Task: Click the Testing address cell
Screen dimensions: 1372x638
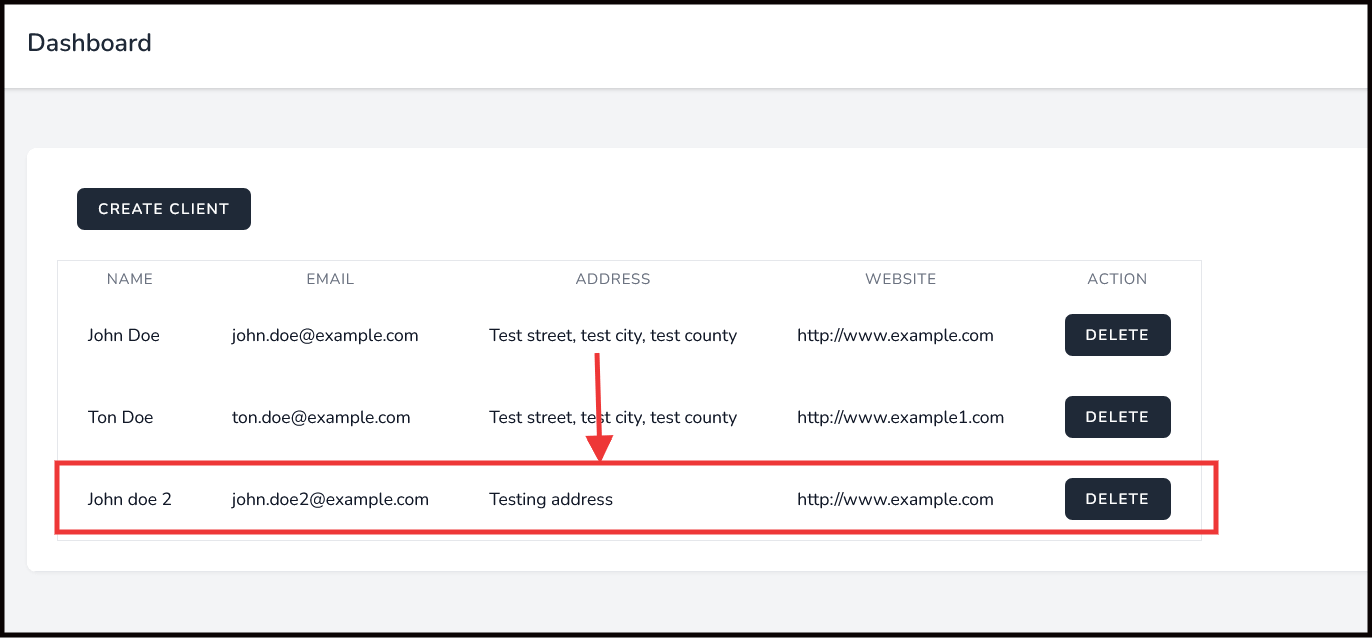Action: click(551, 499)
